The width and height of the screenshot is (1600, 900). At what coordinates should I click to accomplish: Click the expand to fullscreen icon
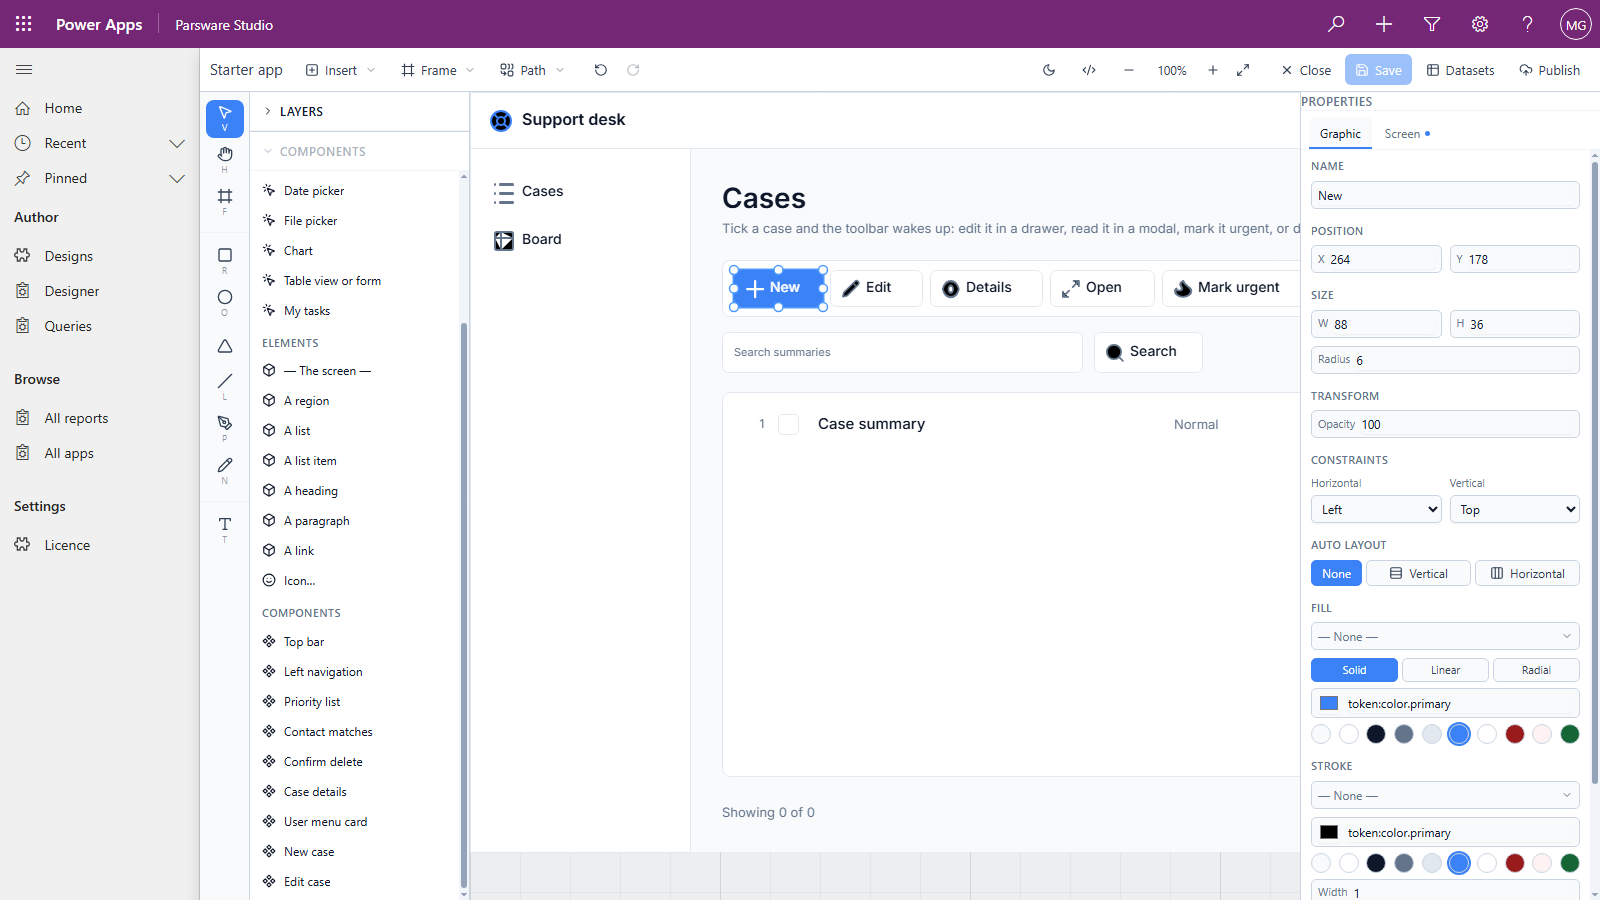click(x=1243, y=70)
